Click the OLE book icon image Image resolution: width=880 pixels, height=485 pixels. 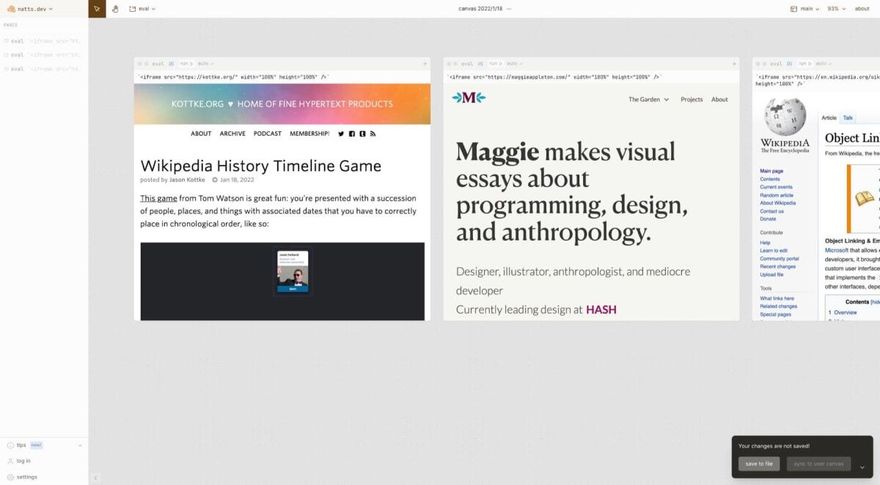865,198
